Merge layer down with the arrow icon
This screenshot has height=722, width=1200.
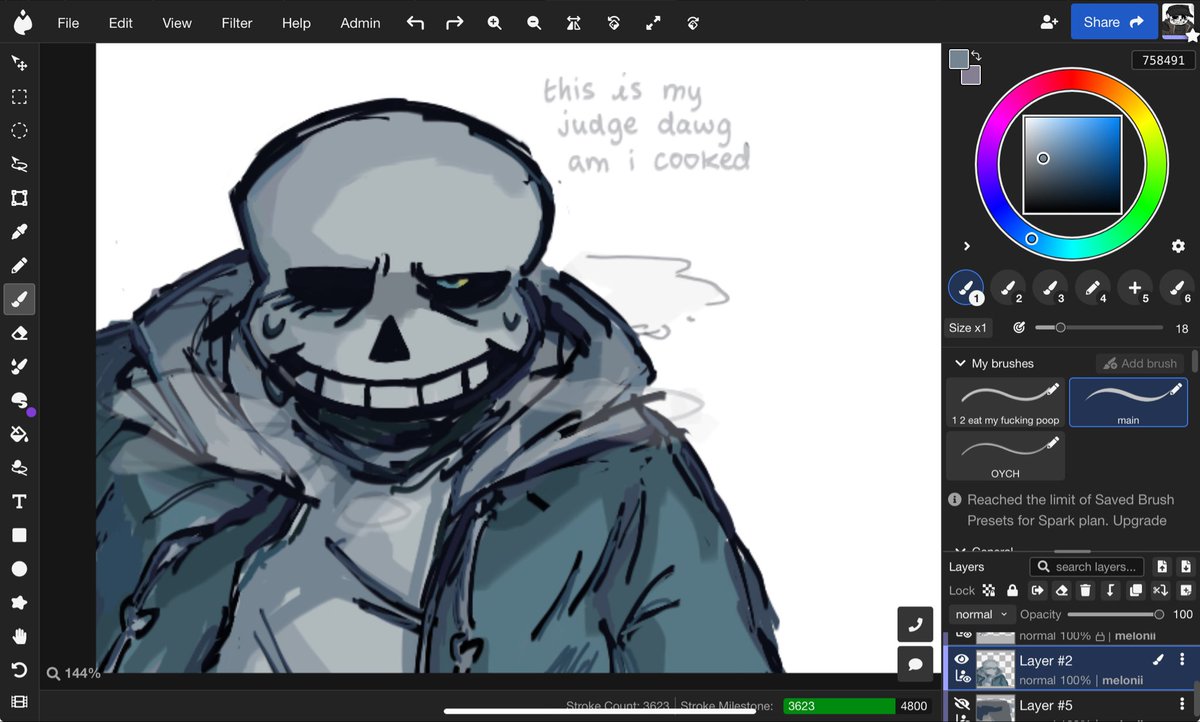pyautogui.click(x=1110, y=590)
